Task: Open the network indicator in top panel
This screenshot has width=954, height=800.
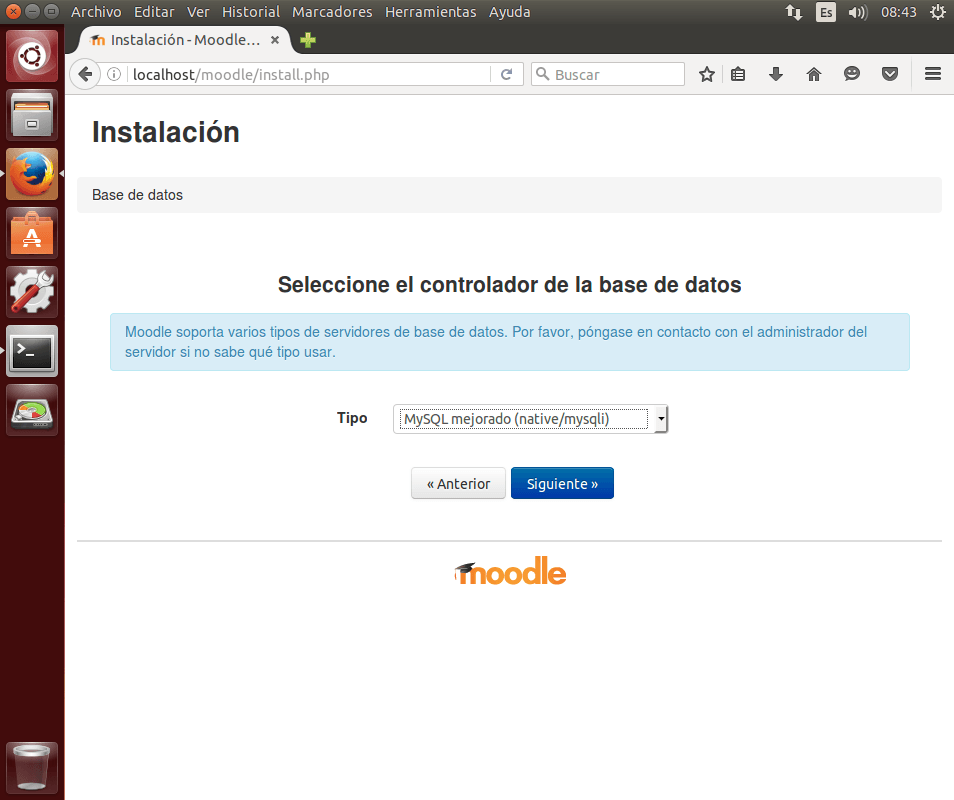Action: tap(793, 12)
